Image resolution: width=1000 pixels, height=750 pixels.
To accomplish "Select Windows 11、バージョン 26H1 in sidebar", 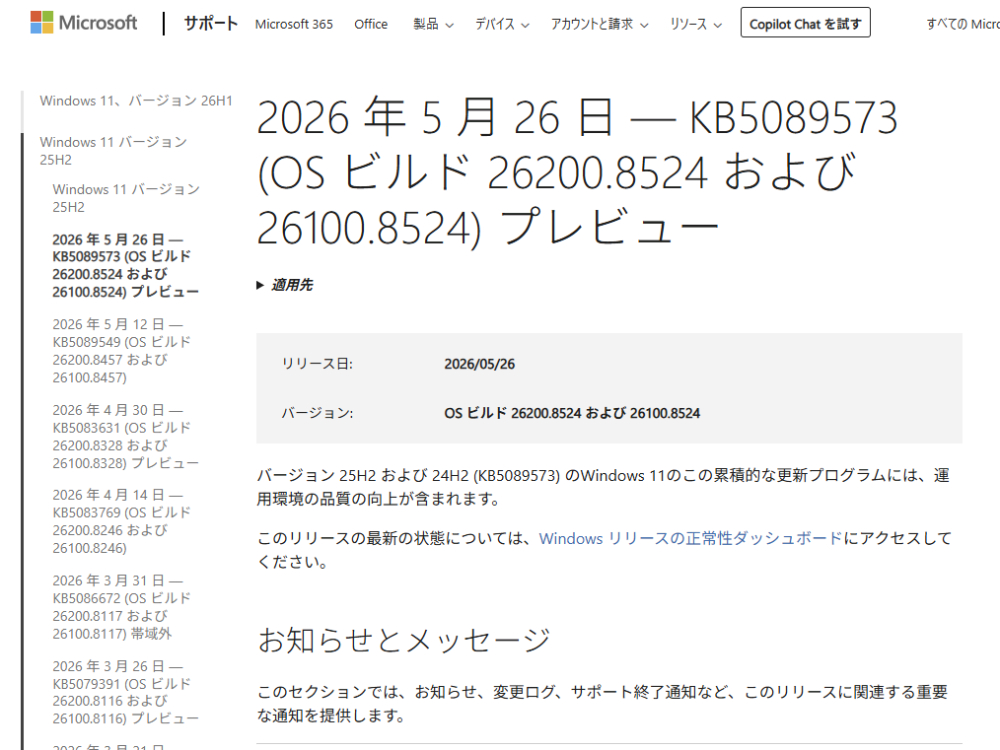I will (x=136, y=101).
